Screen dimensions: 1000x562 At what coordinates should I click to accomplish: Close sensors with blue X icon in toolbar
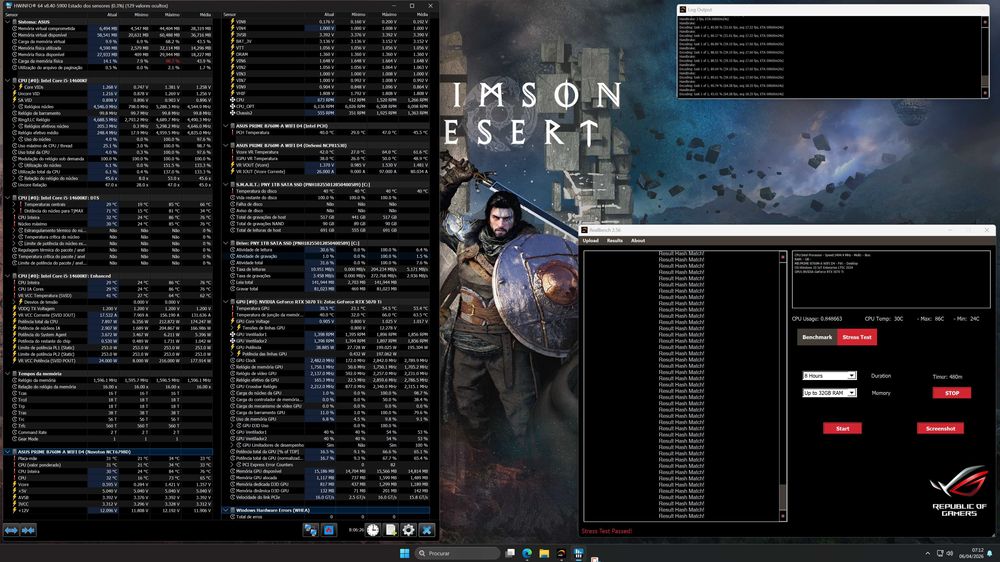click(x=427, y=530)
